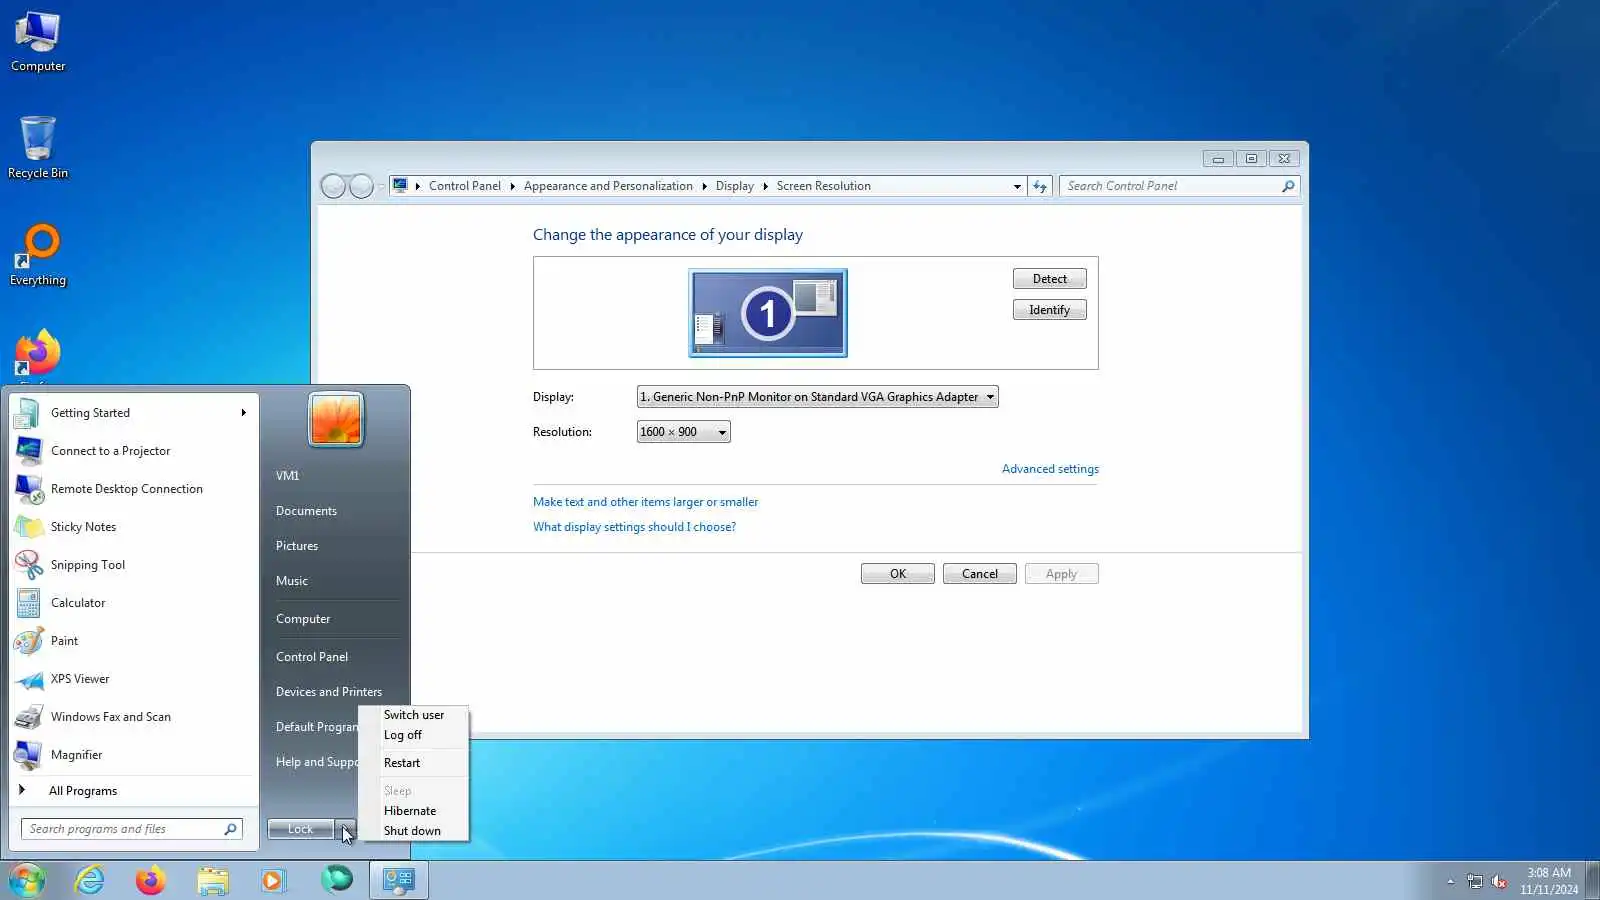Open Firefox from the taskbar
The height and width of the screenshot is (900, 1600).
[151, 880]
